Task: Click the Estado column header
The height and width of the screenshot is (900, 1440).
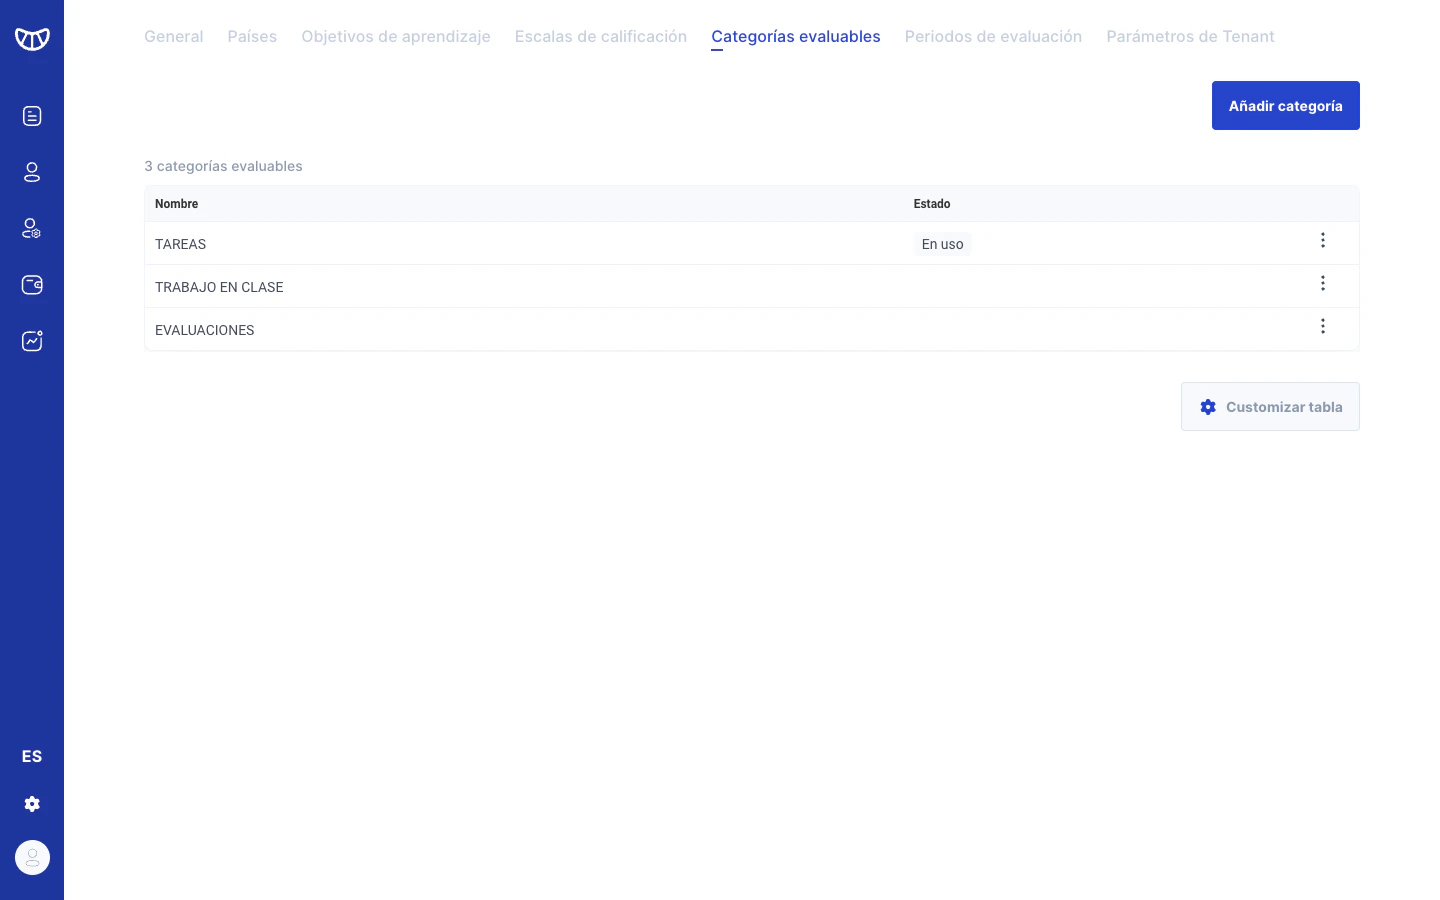Action: pyautogui.click(x=931, y=204)
